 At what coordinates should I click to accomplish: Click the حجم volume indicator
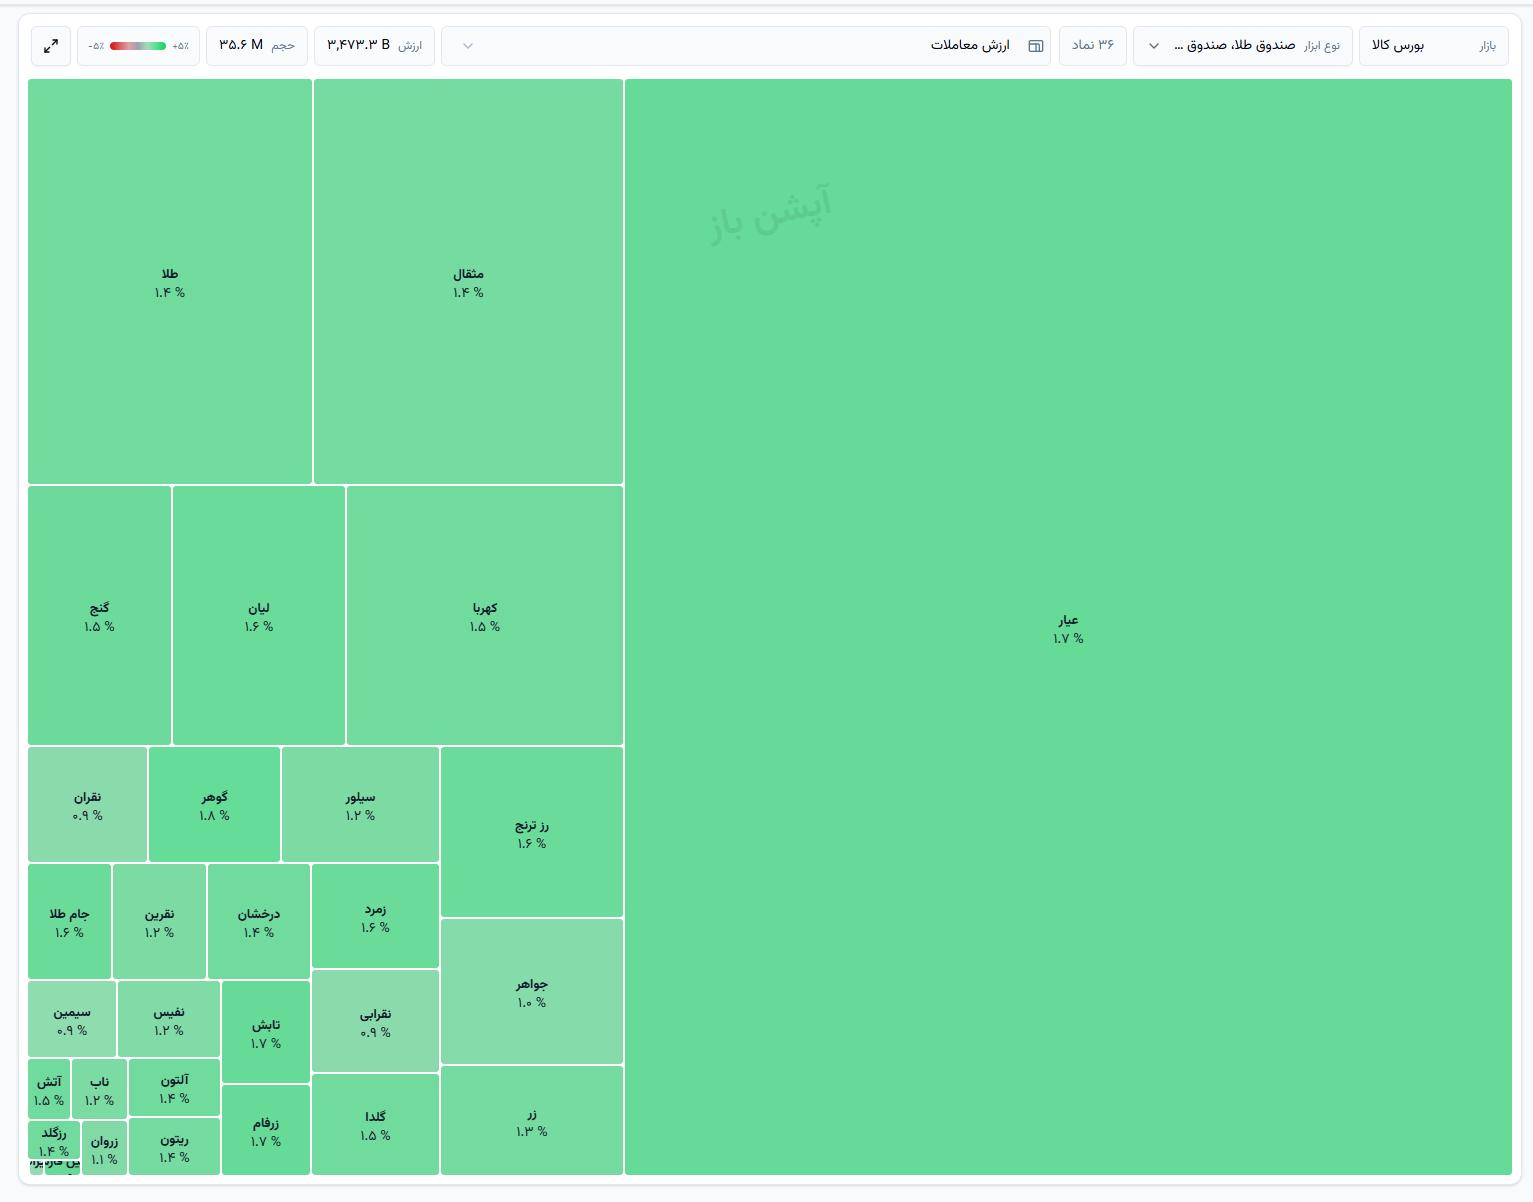point(257,46)
